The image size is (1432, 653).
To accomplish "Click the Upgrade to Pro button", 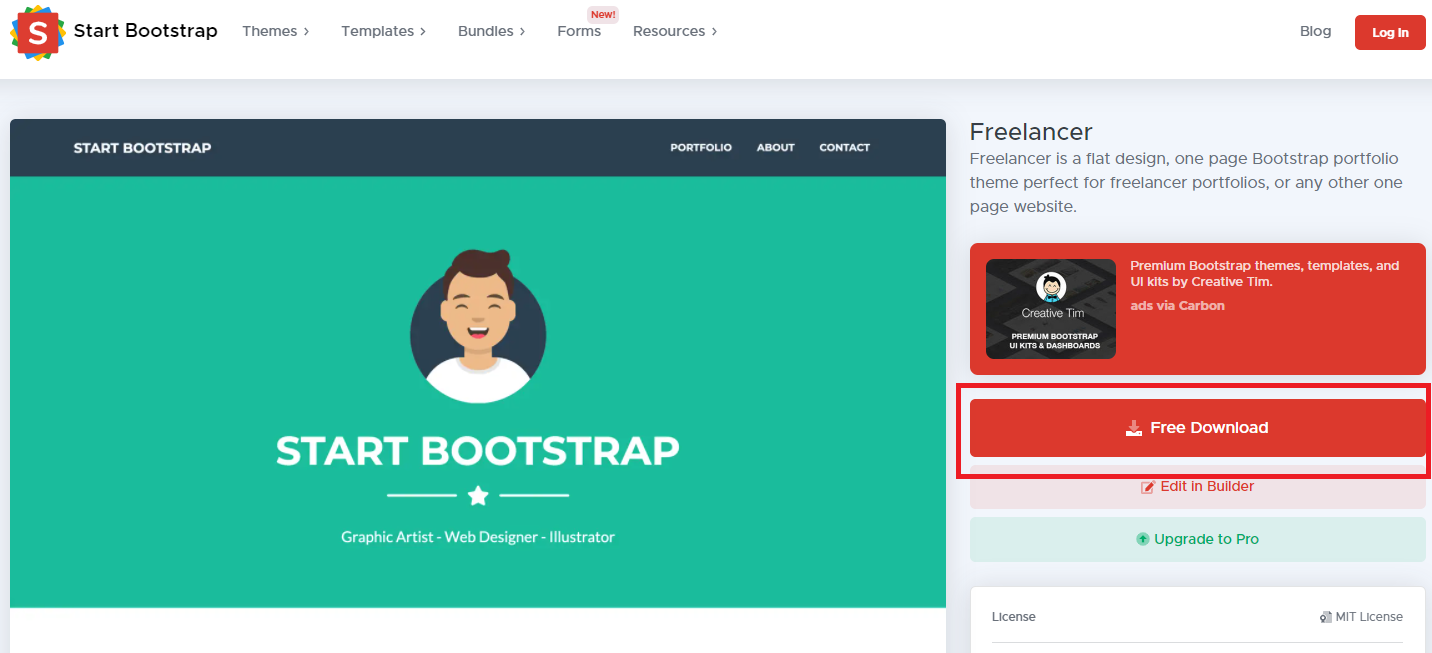I will tap(1198, 539).
